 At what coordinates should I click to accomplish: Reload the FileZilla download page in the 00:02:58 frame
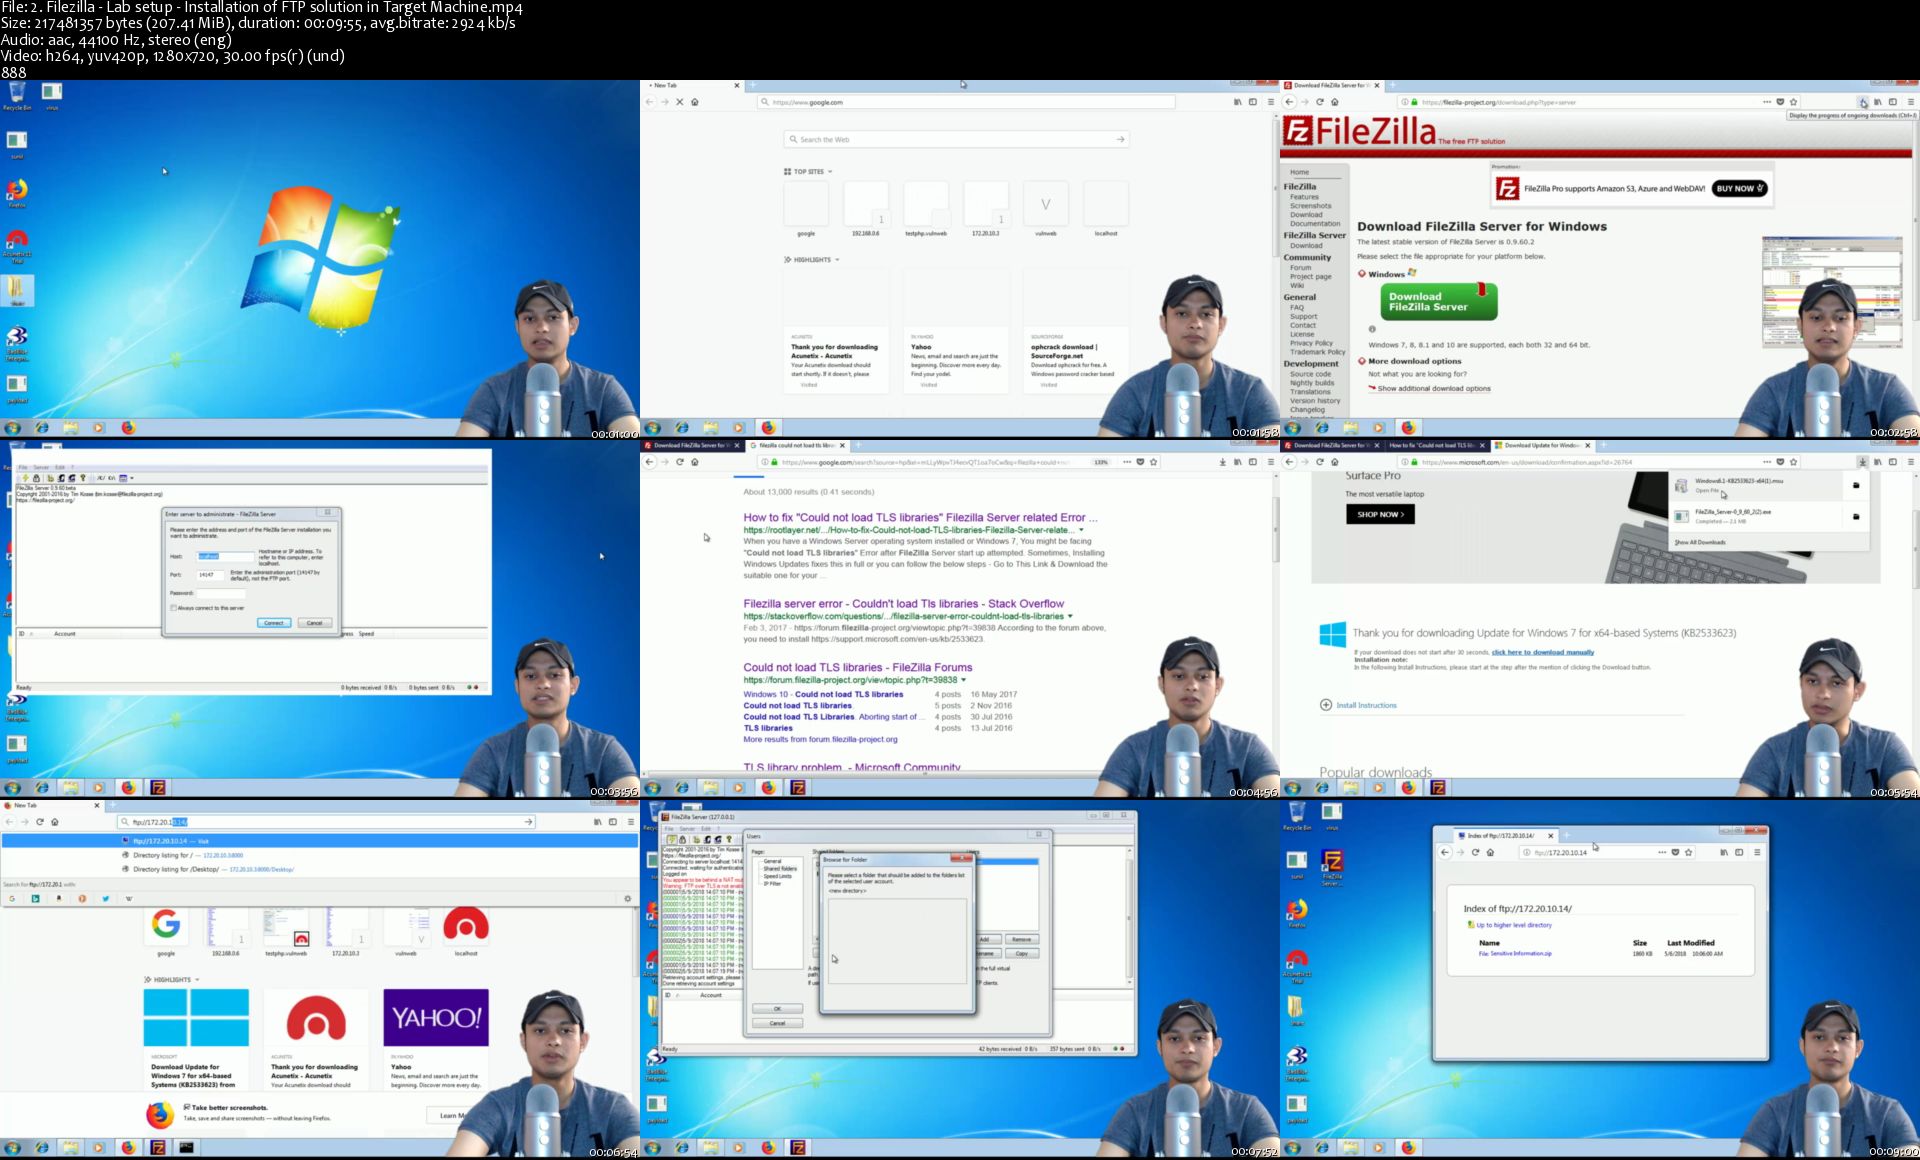click(x=1320, y=102)
